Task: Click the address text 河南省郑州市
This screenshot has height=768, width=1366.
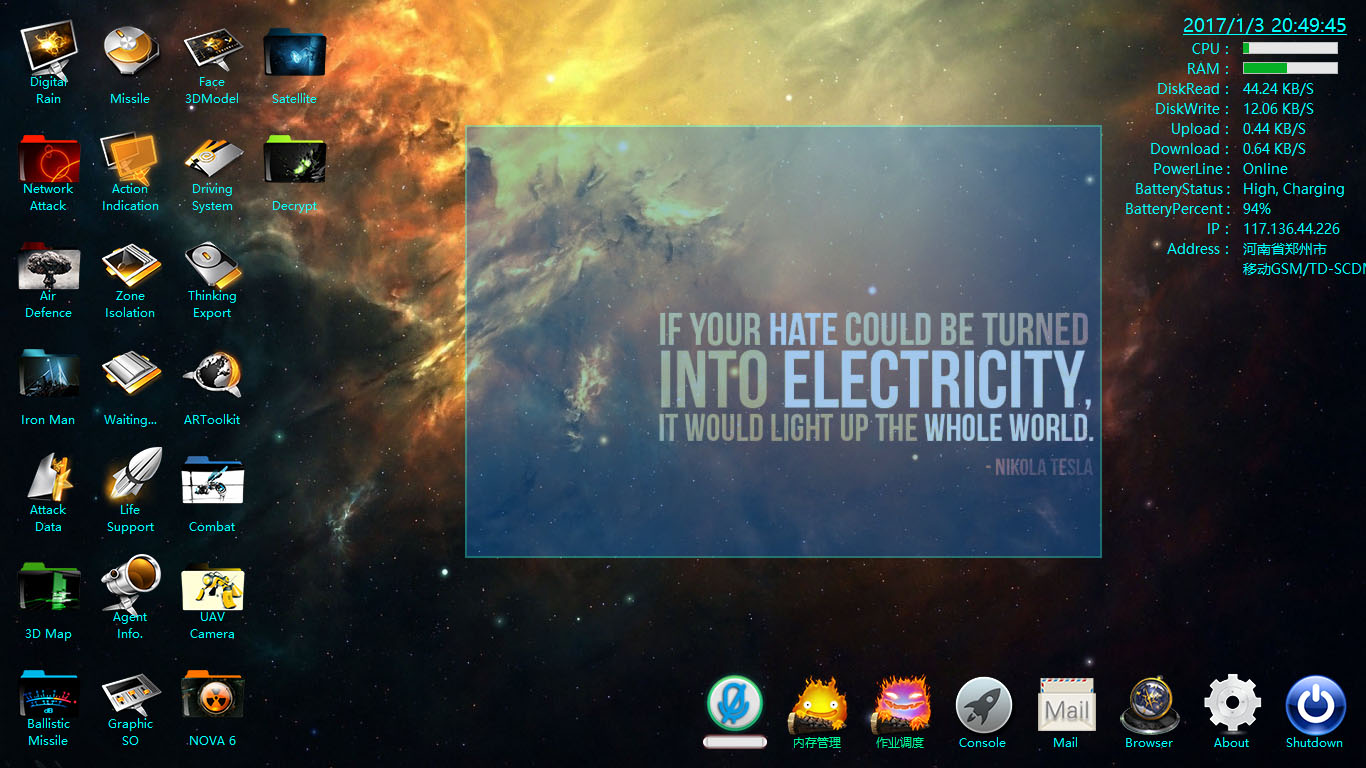Action: click(1285, 249)
